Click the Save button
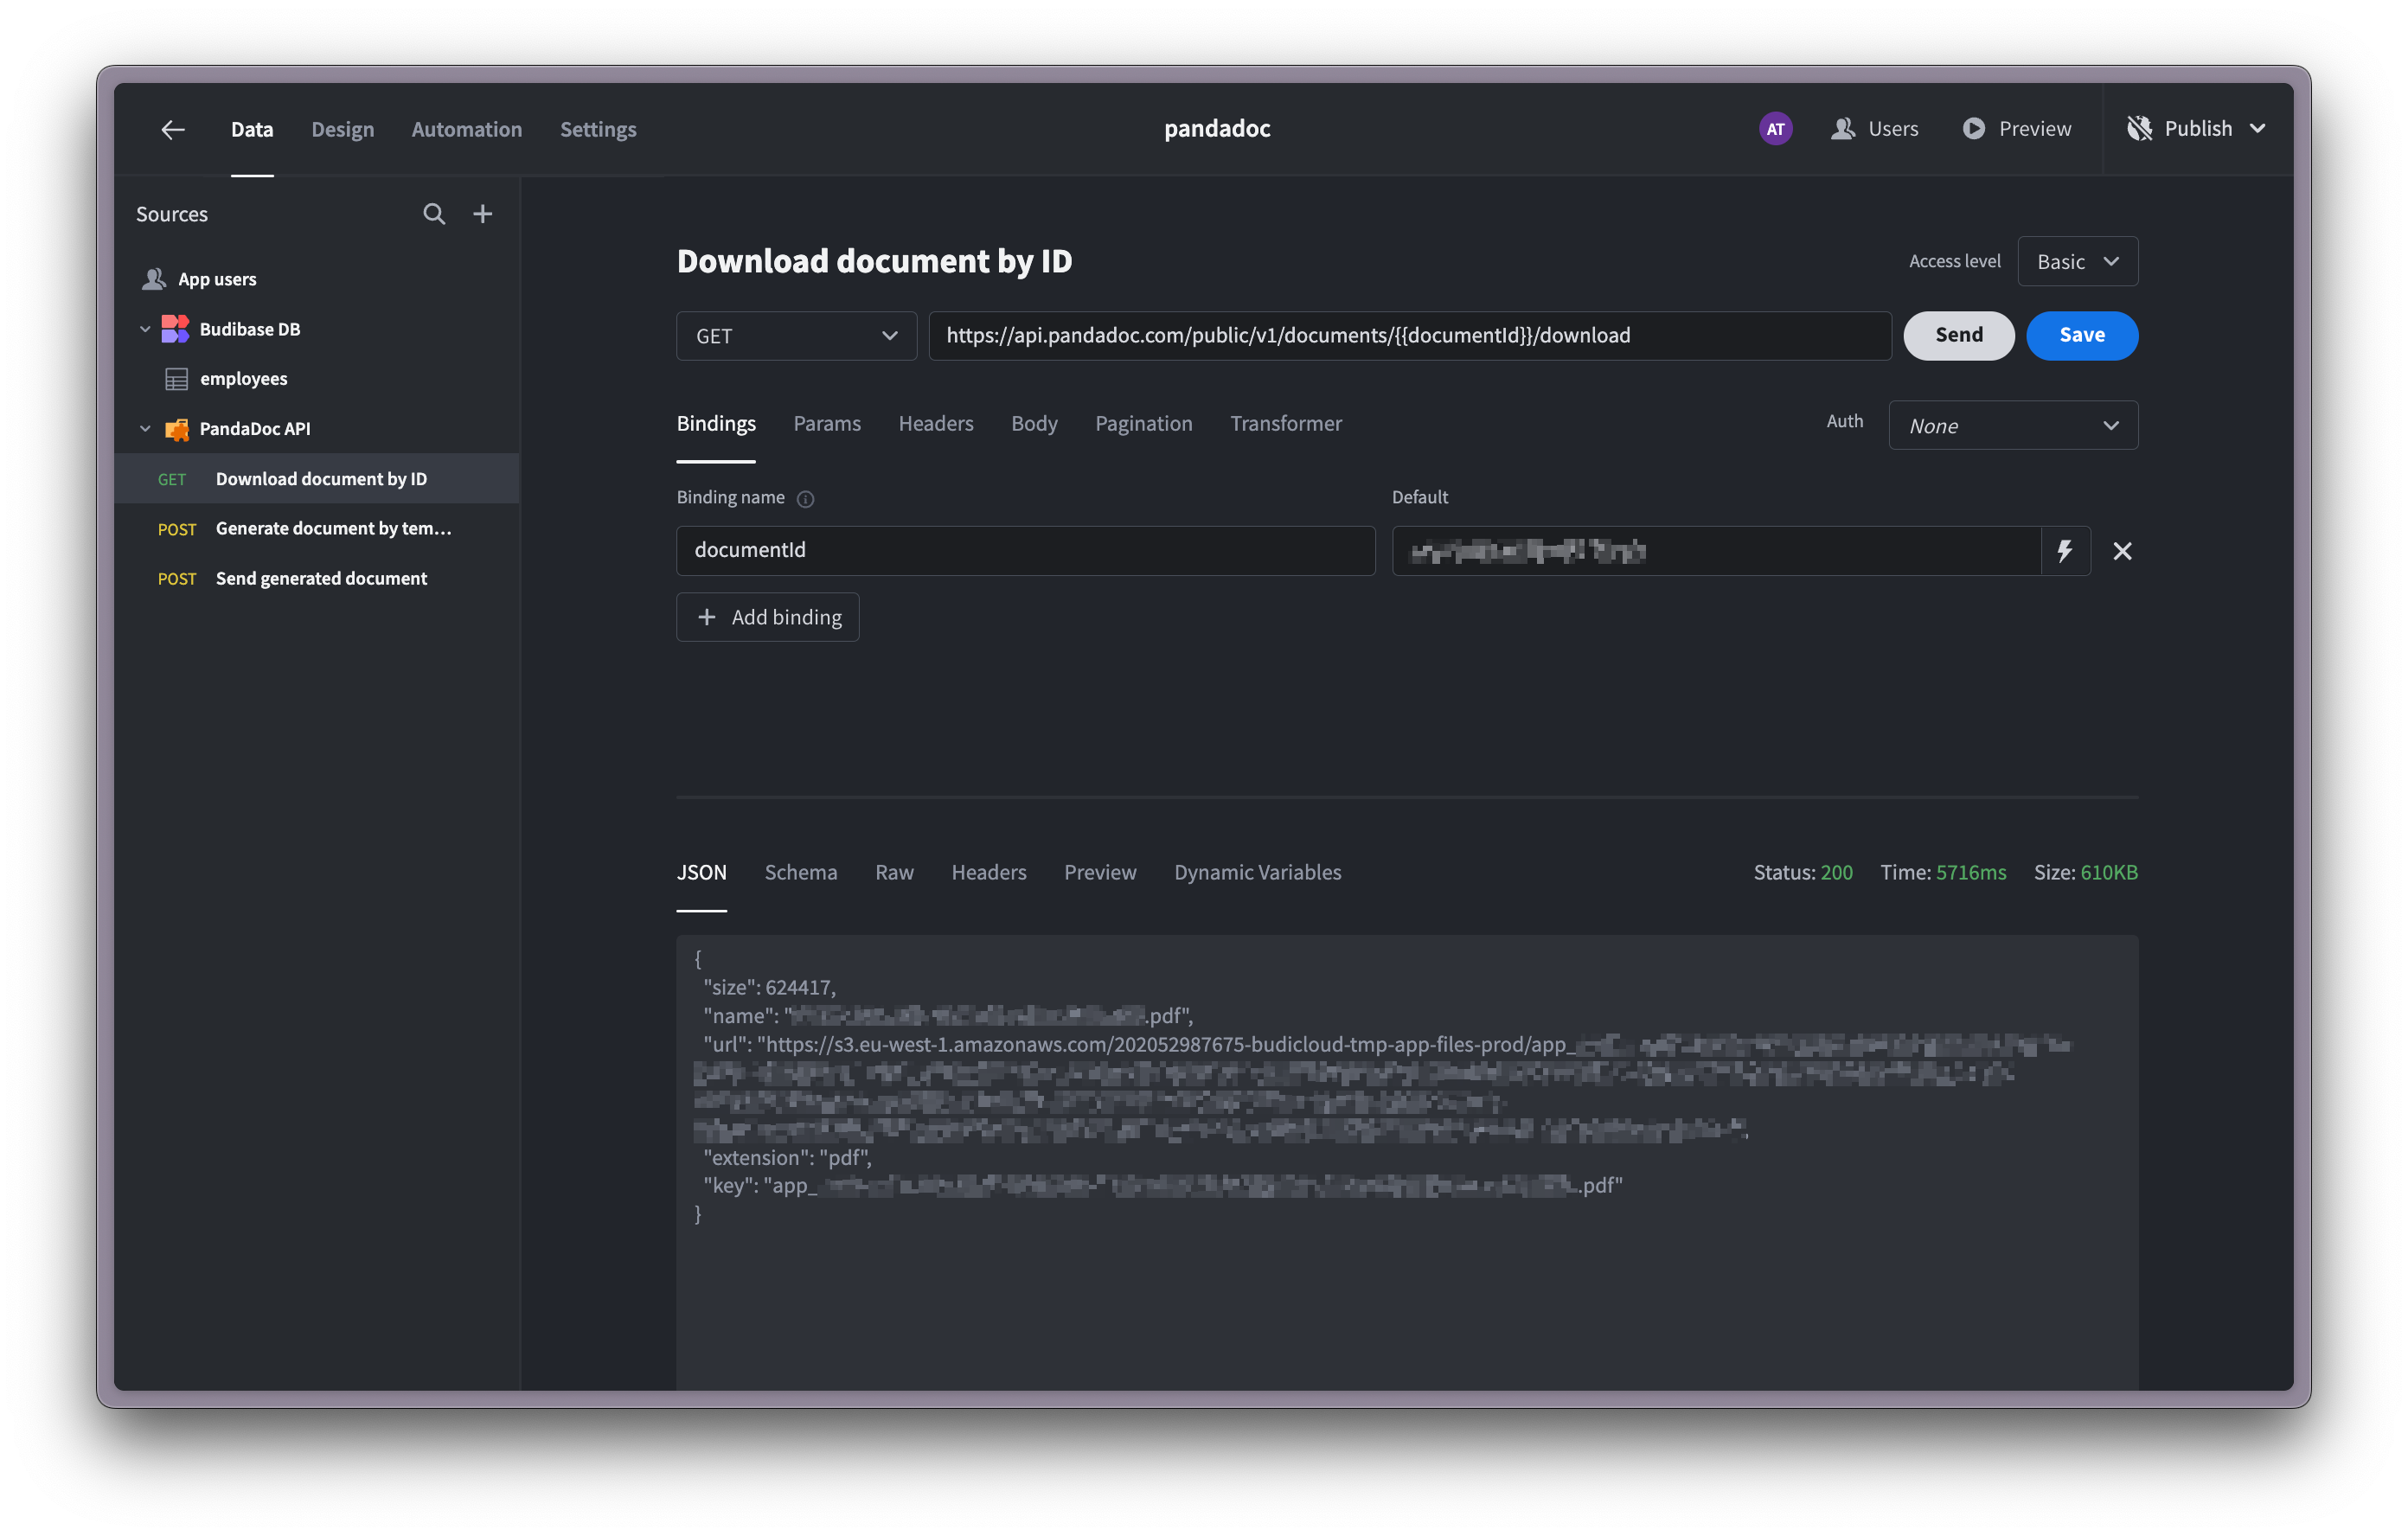 [2082, 335]
